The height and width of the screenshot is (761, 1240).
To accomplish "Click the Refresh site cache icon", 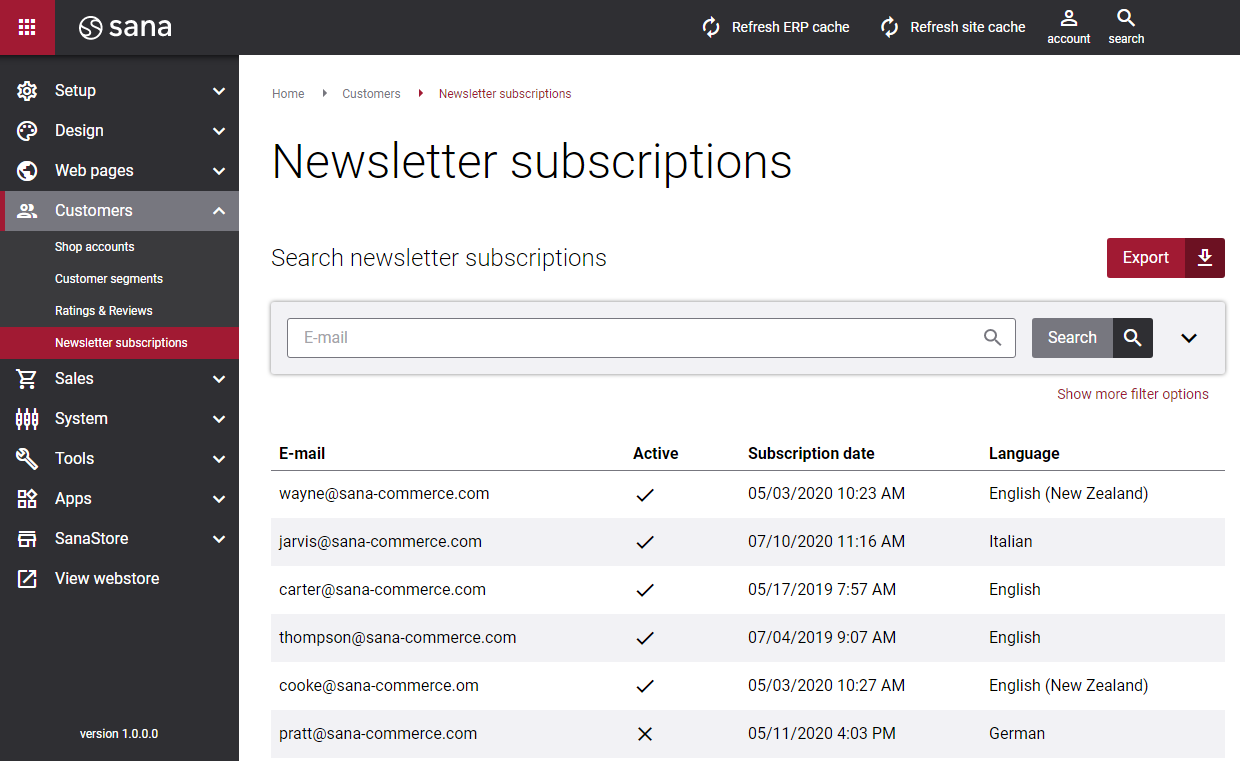I will pos(890,27).
